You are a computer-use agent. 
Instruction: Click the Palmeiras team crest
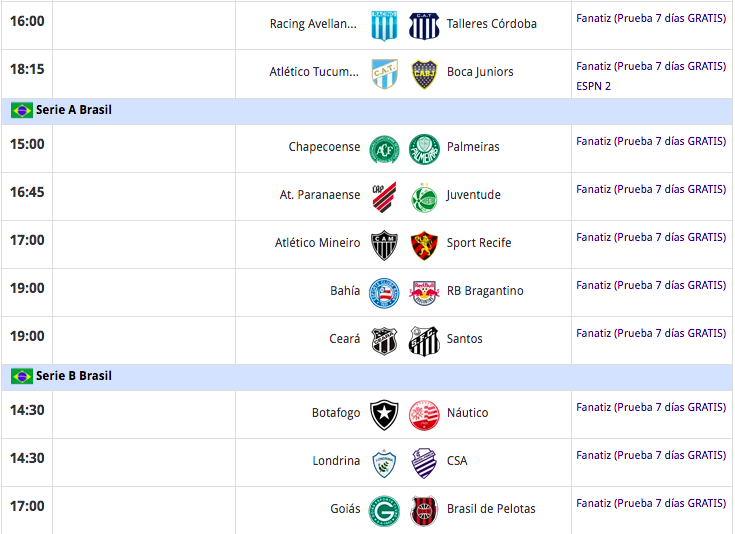pos(424,148)
